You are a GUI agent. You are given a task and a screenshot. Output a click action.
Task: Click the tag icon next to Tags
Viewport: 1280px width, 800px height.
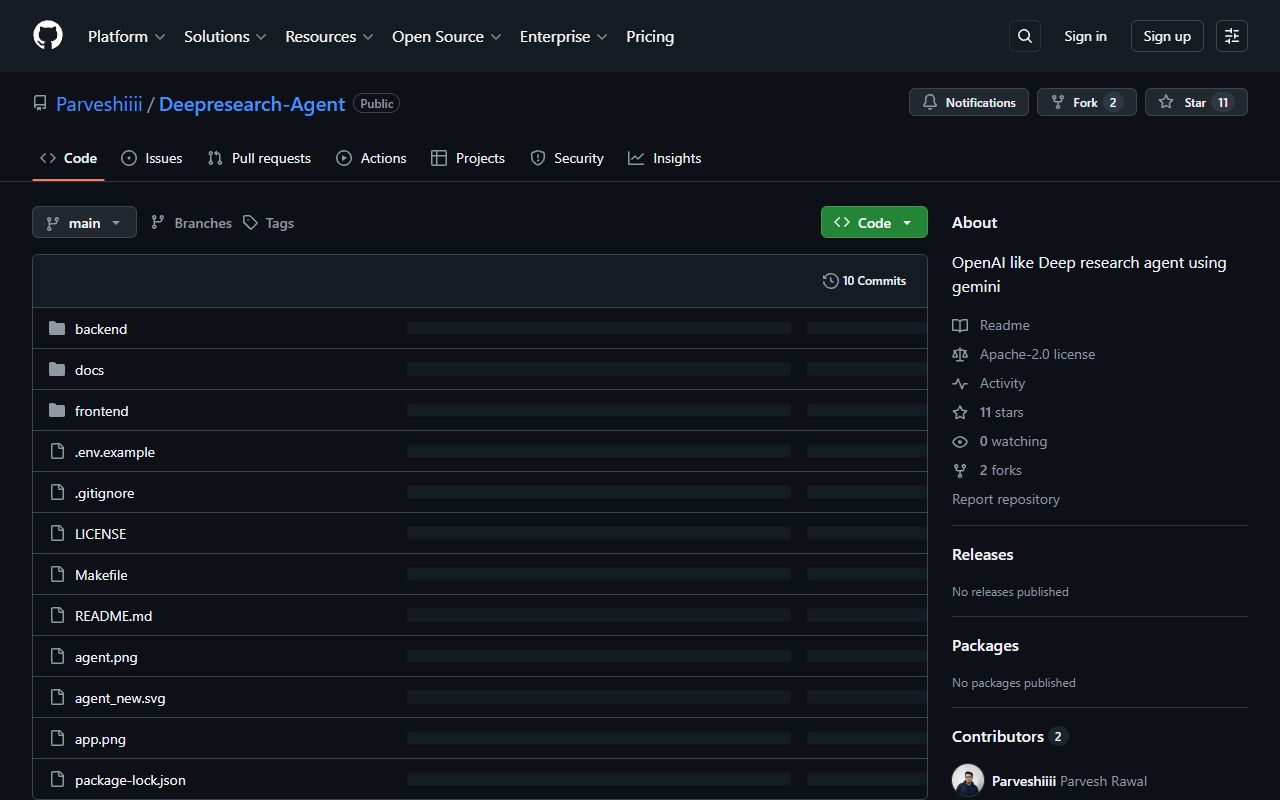pos(250,222)
